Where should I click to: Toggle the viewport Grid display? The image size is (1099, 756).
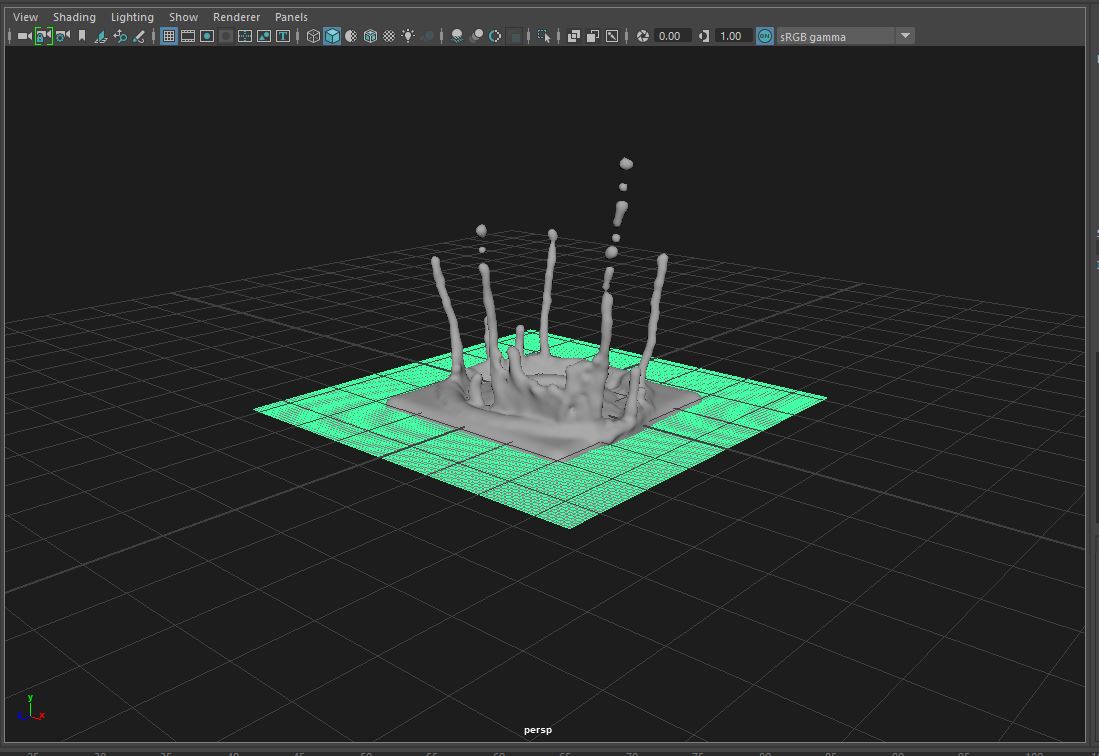pos(169,36)
